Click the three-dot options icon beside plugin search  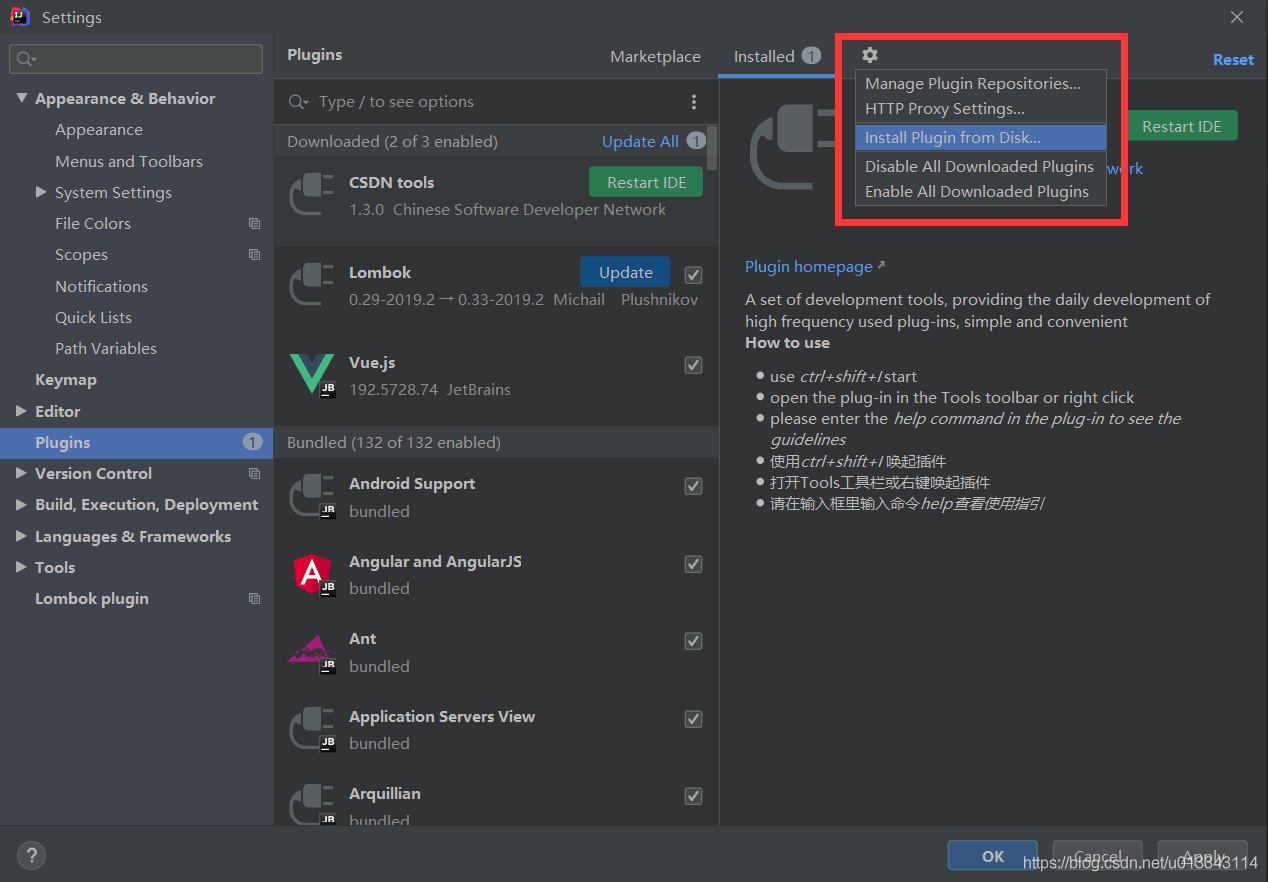click(x=694, y=102)
